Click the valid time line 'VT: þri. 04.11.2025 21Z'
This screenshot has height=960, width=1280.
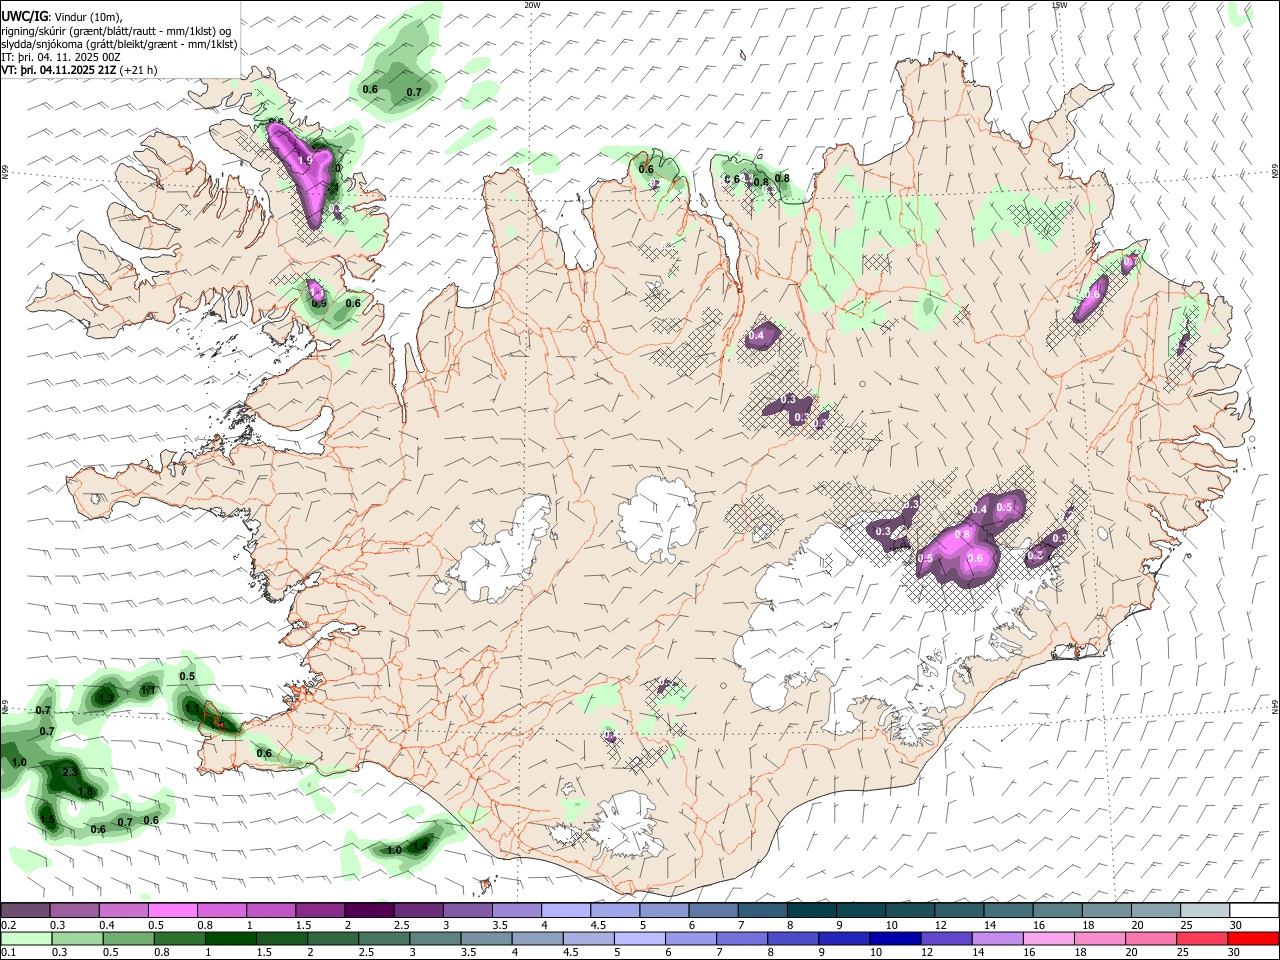[59, 70]
